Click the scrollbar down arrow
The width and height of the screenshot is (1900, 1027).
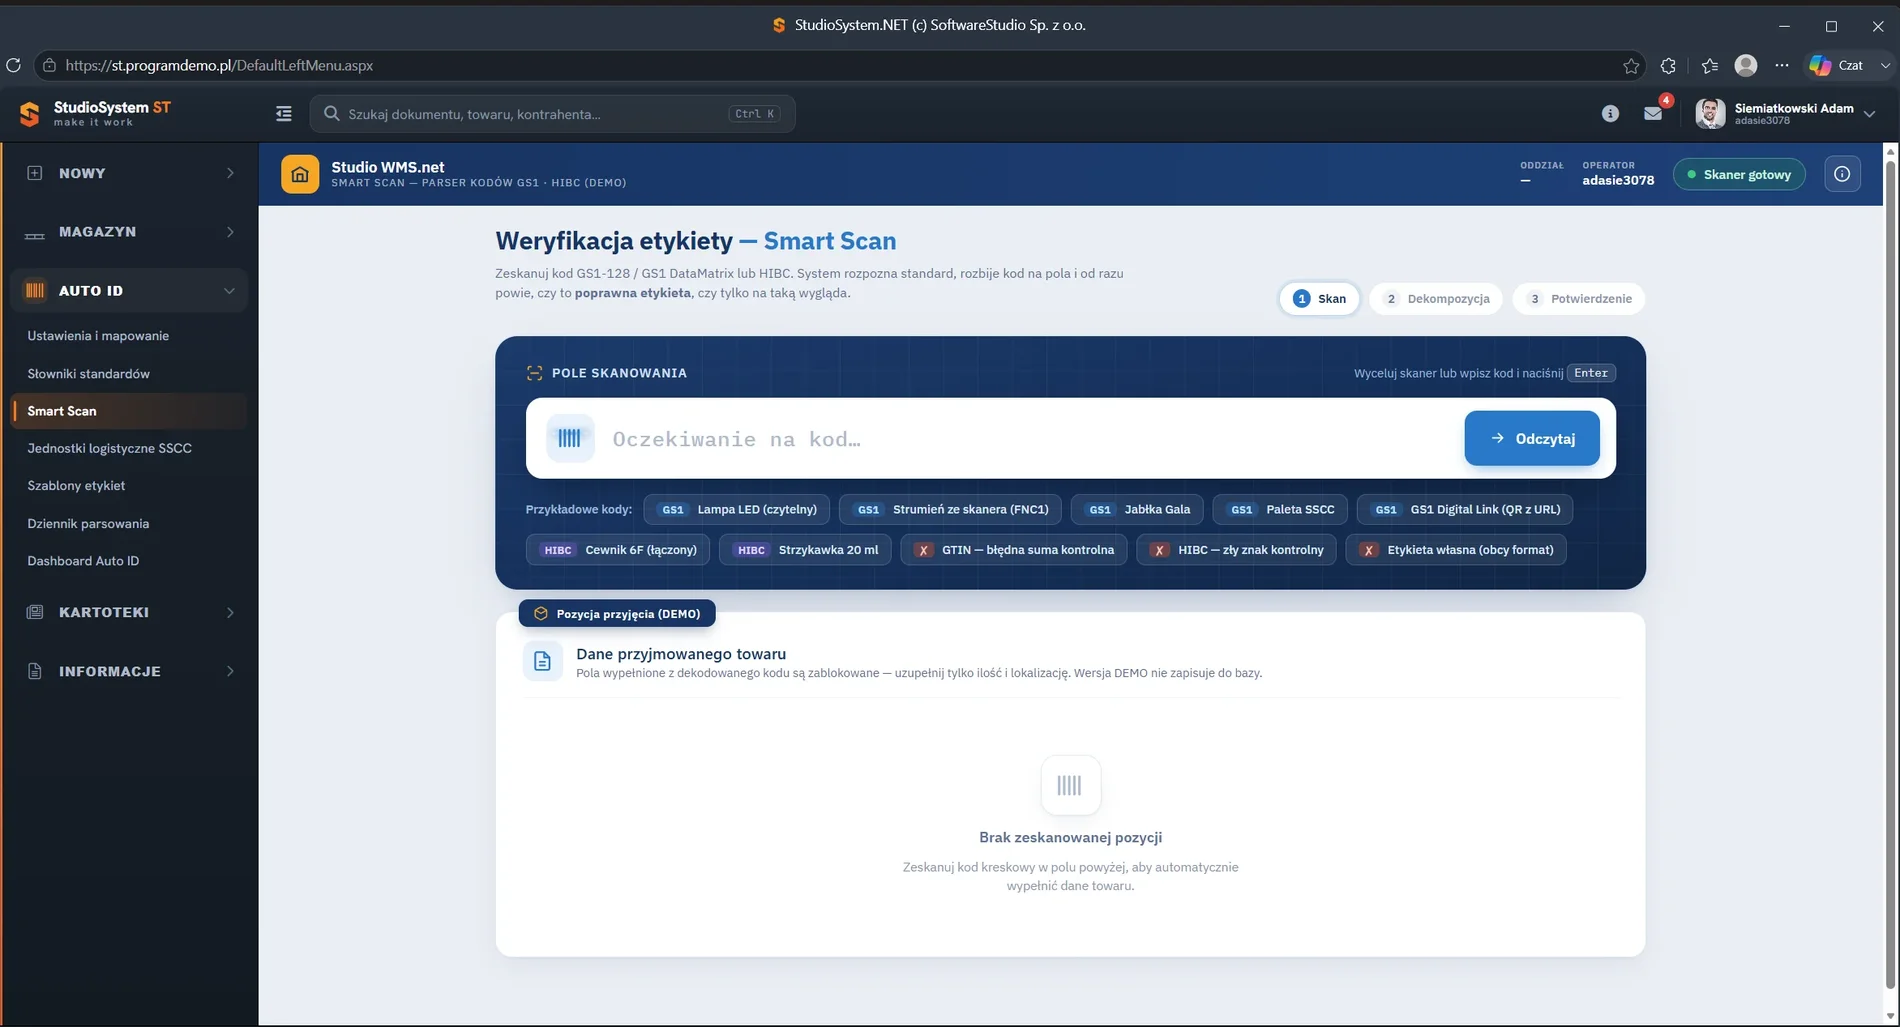(x=1890, y=1016)
